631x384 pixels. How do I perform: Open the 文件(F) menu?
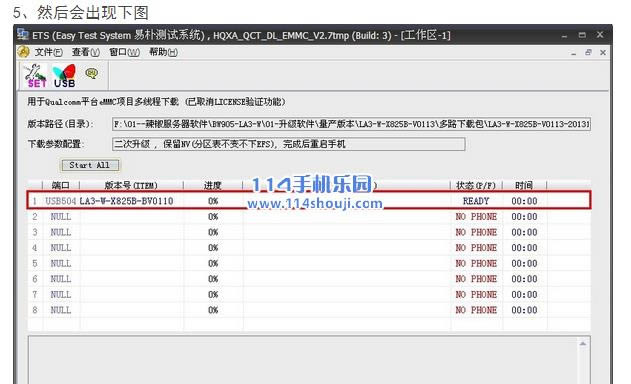pos(48,52)
